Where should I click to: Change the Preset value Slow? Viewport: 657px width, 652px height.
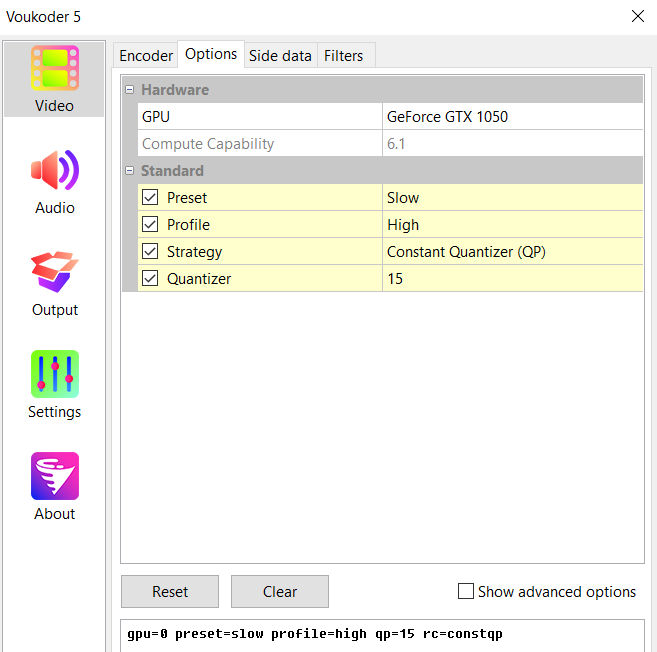(x=512, y=198)
